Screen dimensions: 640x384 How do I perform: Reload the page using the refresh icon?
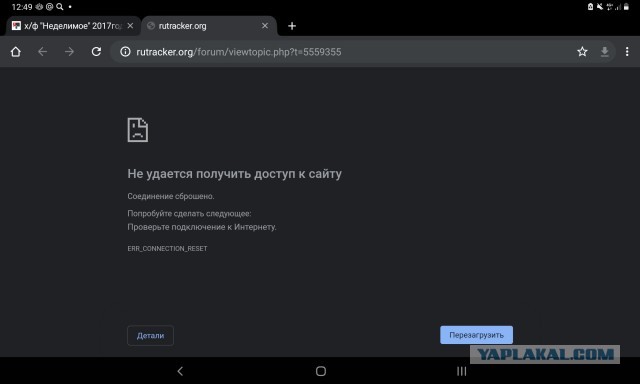[96, 52]
